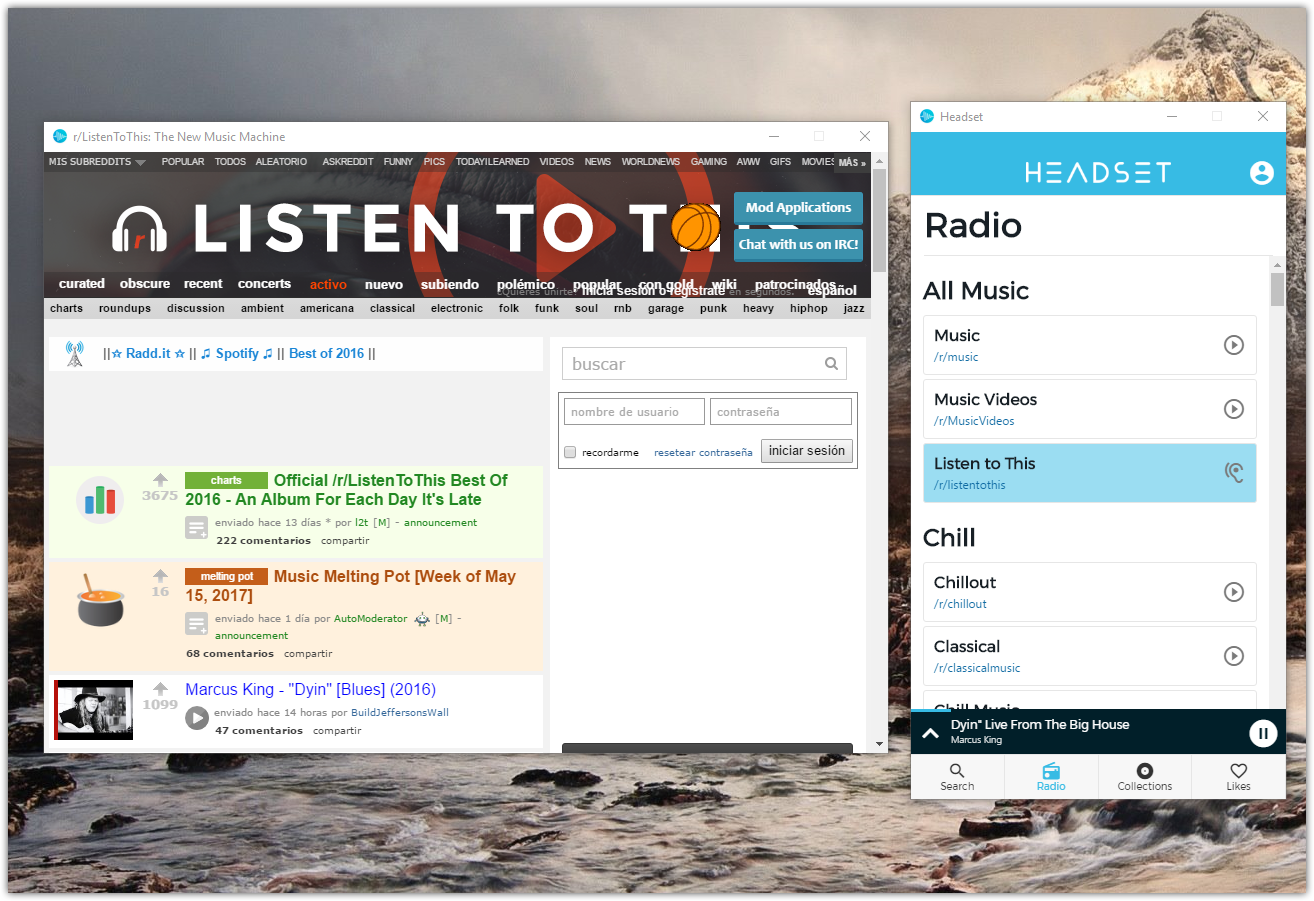Screen dimensions: 1314x901
Task: Open the MÁS navigation dropdown
Action: (851, 161)
